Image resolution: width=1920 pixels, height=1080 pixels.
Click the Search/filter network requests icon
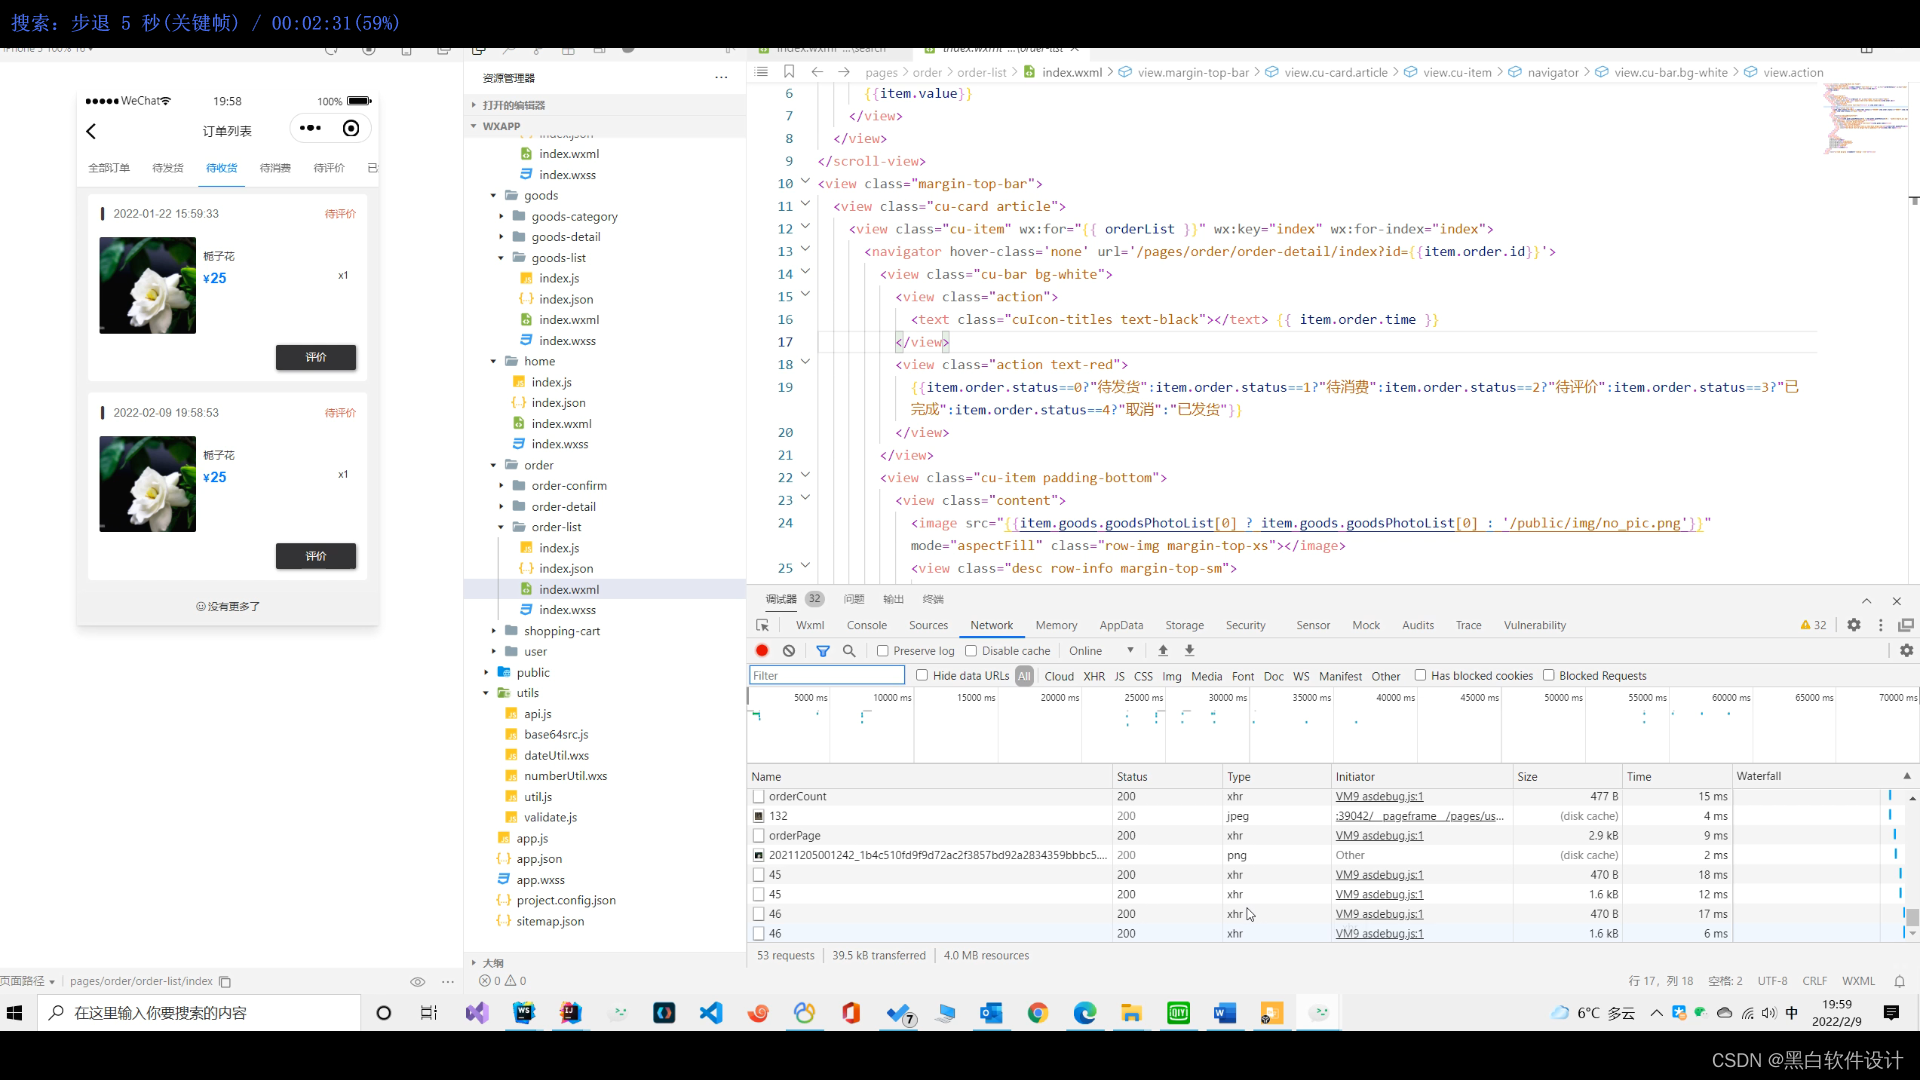click(x=849, y=649)
